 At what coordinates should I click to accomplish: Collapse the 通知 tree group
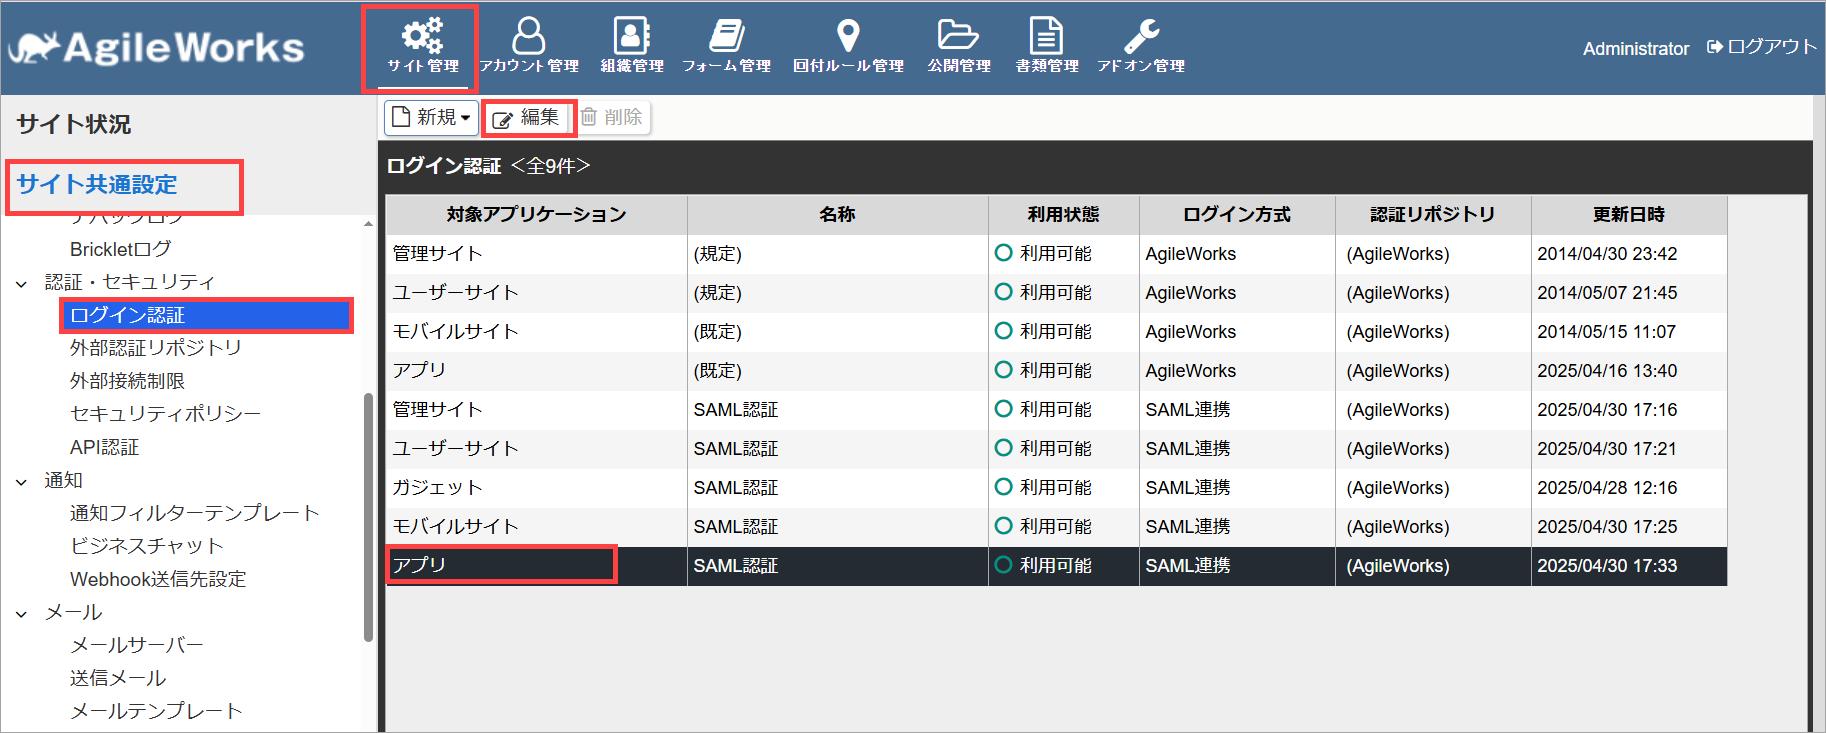21,482
